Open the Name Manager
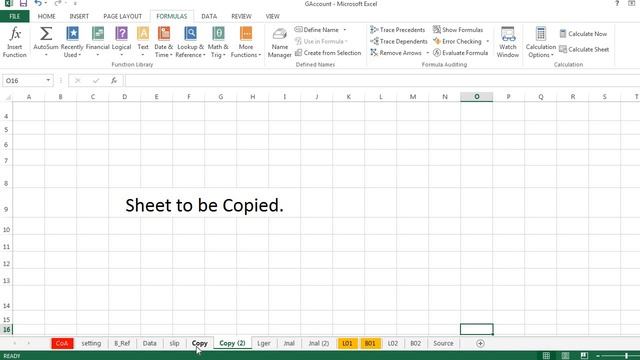Screen dimensions: 640x360 (280, 43)
